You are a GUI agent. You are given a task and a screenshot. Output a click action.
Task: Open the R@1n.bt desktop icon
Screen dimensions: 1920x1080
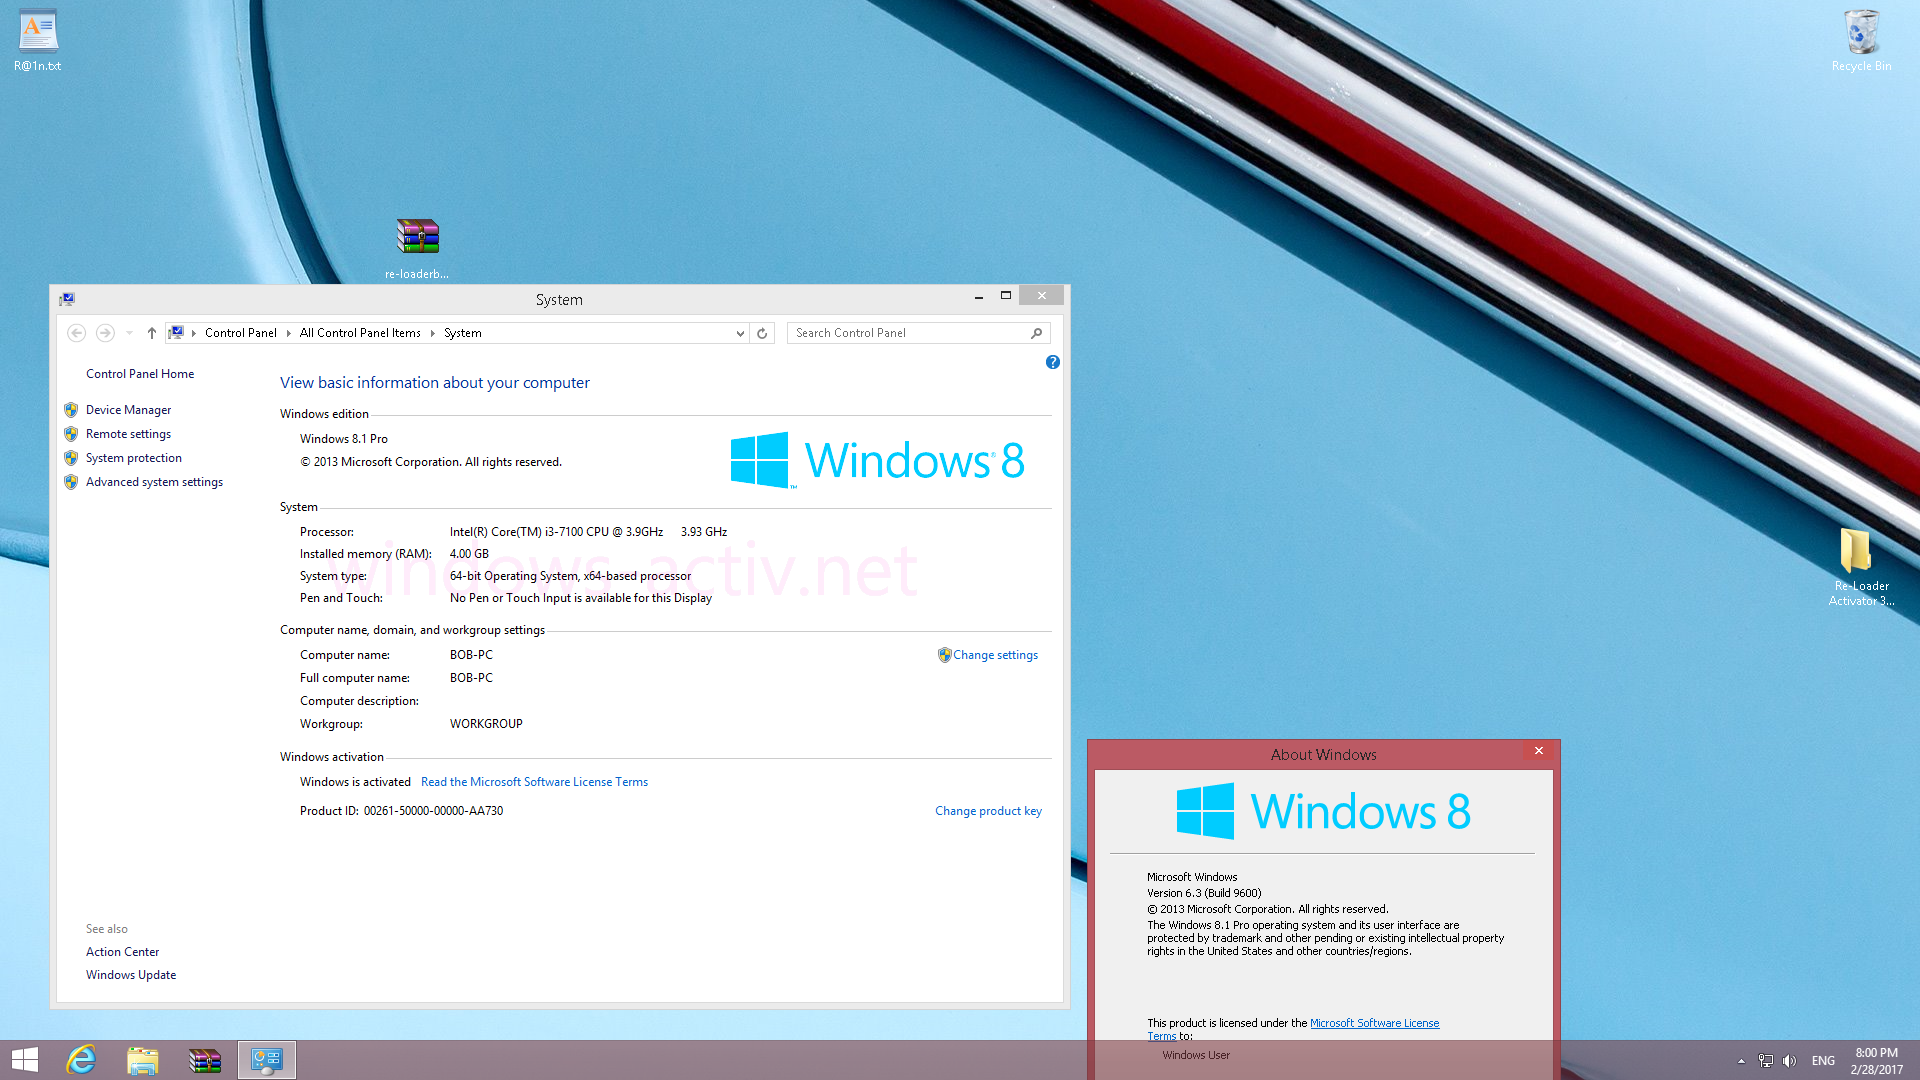click(36, 29)
